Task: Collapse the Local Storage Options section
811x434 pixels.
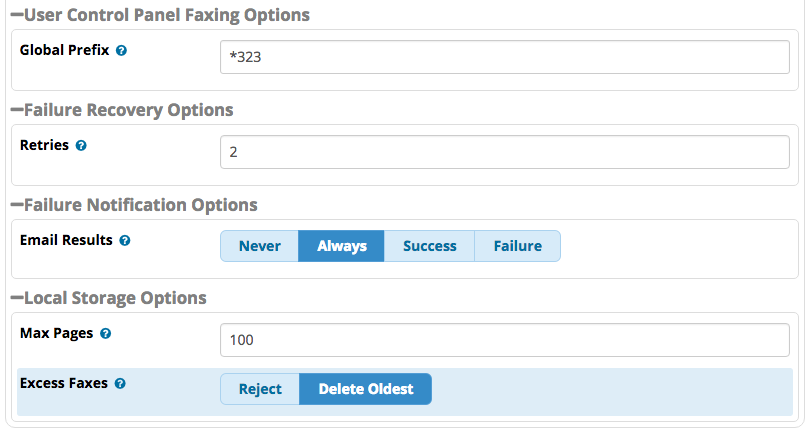Action: 17,298
